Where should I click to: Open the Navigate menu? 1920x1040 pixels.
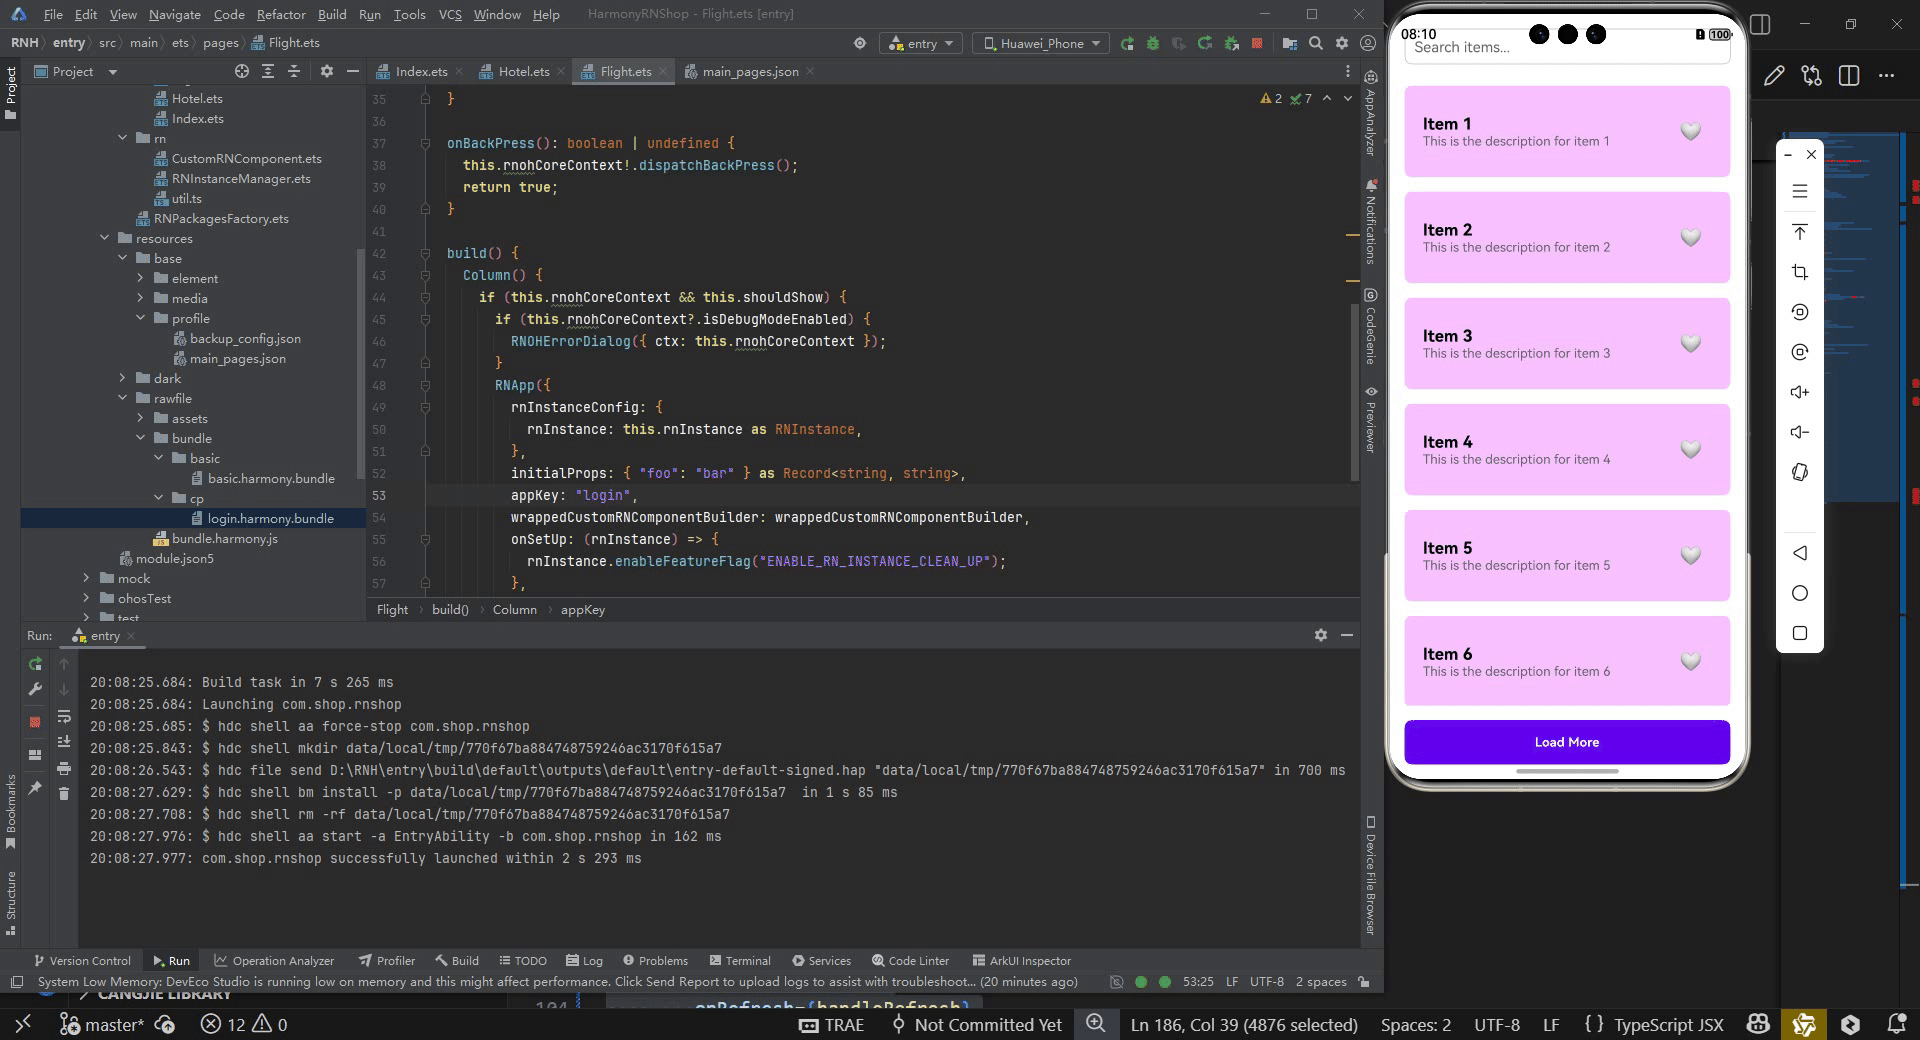(175, 14)
